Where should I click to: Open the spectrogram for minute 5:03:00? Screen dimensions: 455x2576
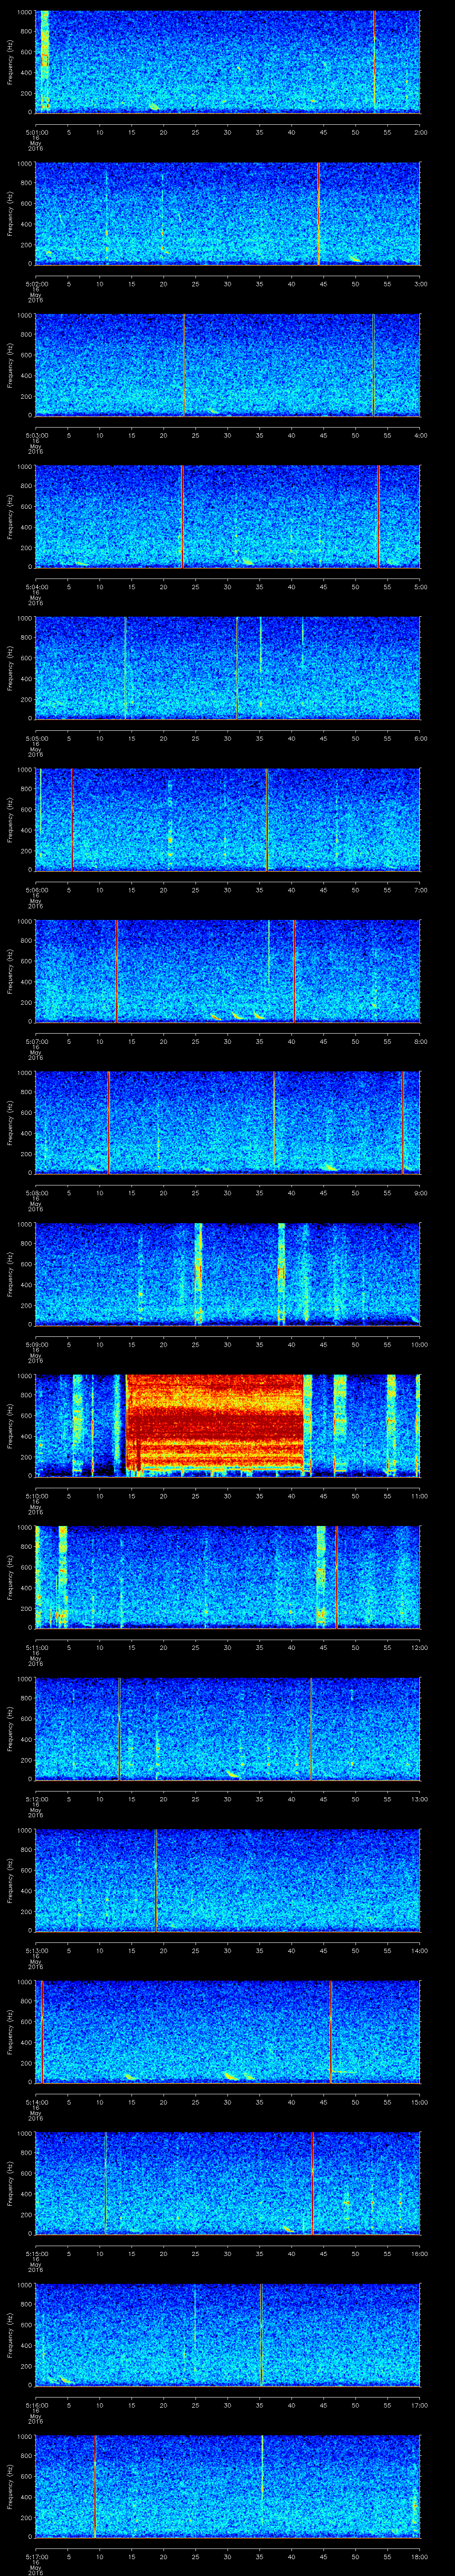tap(228, 364)
